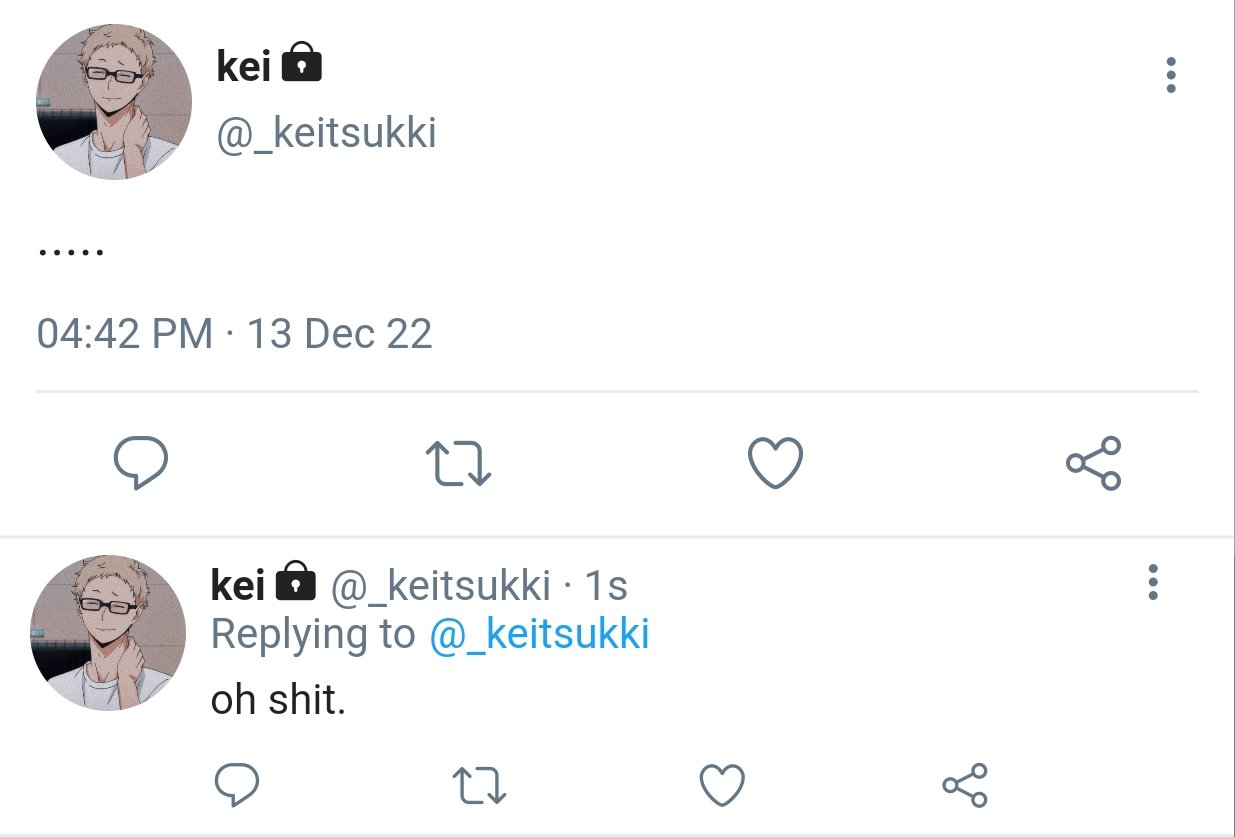Reply to the main '.....' tweet
1235x837 pixels.
(140, 464)
